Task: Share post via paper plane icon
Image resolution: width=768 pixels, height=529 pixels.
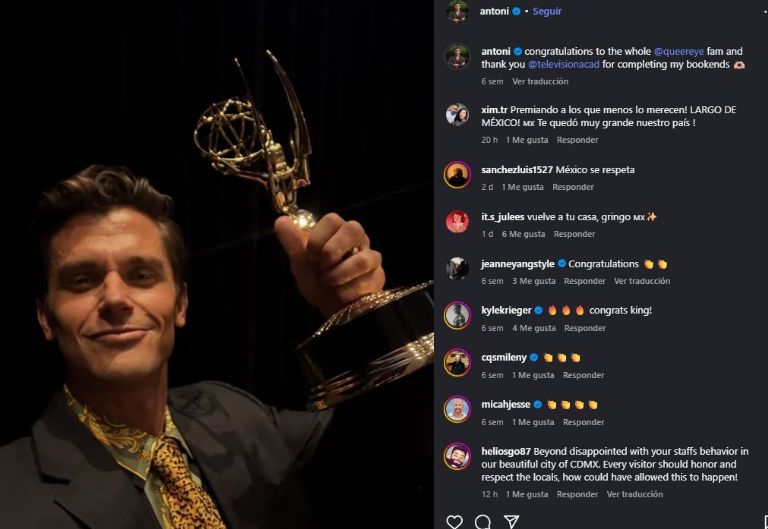Action: coord(511,521)
